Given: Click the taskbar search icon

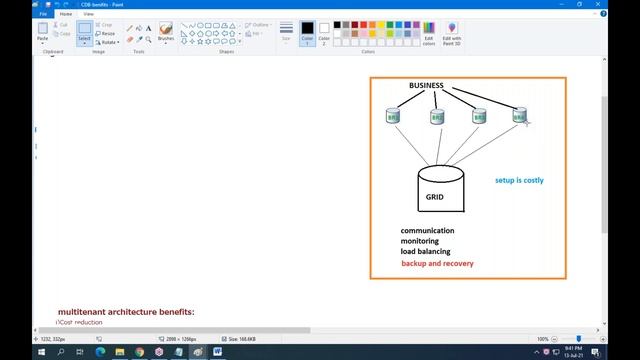Looking at the screenshot, I should [61, 352].
